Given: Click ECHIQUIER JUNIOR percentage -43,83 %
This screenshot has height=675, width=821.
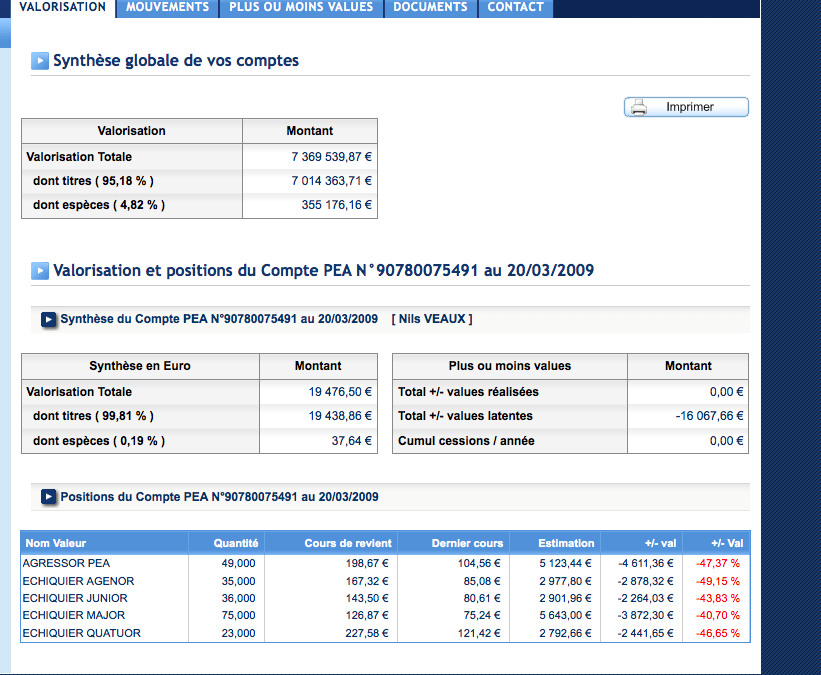Looking at the screenshot, I should click(717, 598).
